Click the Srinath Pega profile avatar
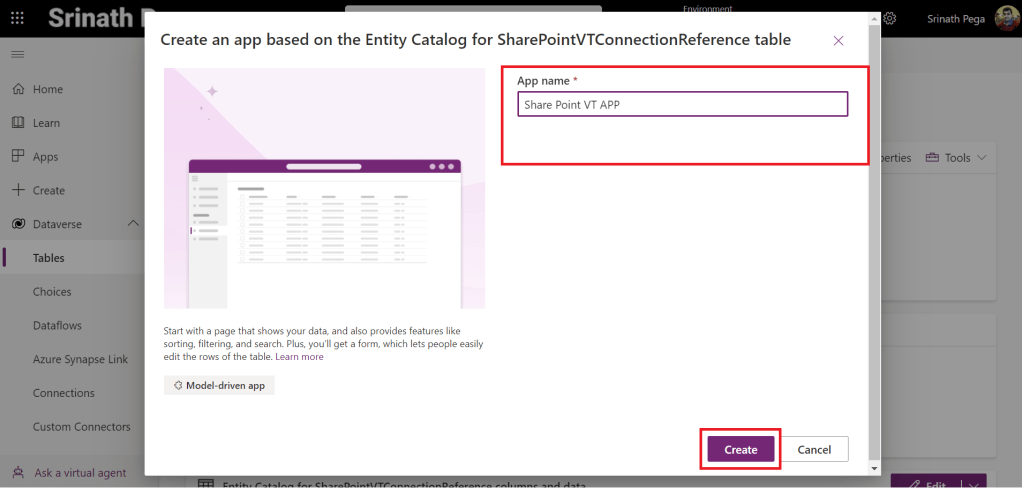1022x488 pixels. tap(1006, 19)
